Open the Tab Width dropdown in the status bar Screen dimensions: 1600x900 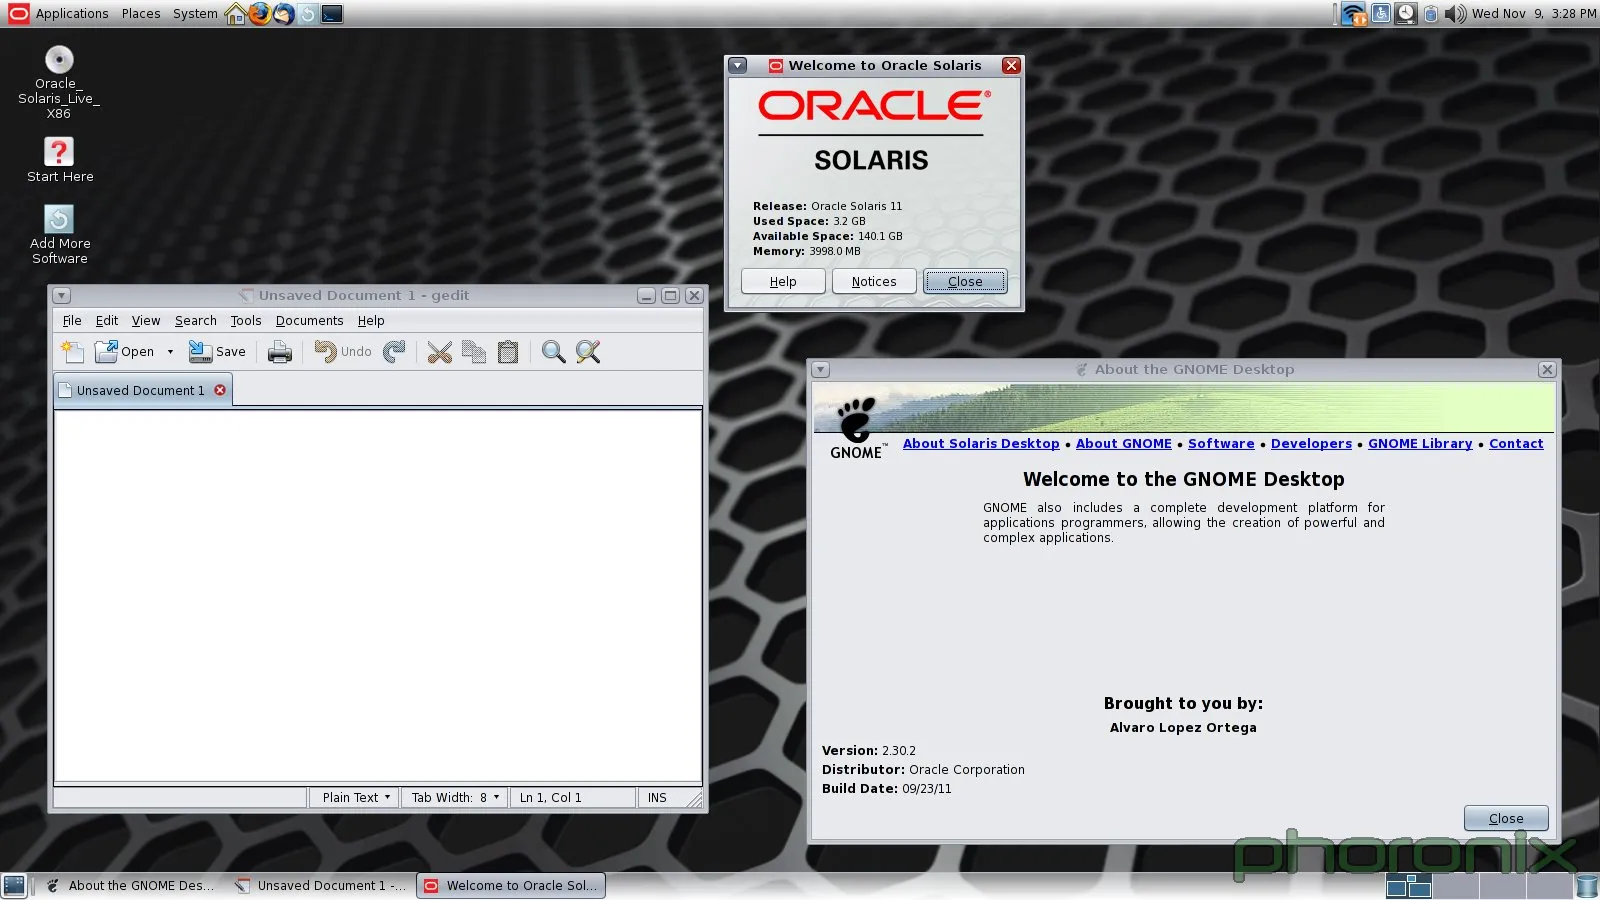tap(455, 798)
